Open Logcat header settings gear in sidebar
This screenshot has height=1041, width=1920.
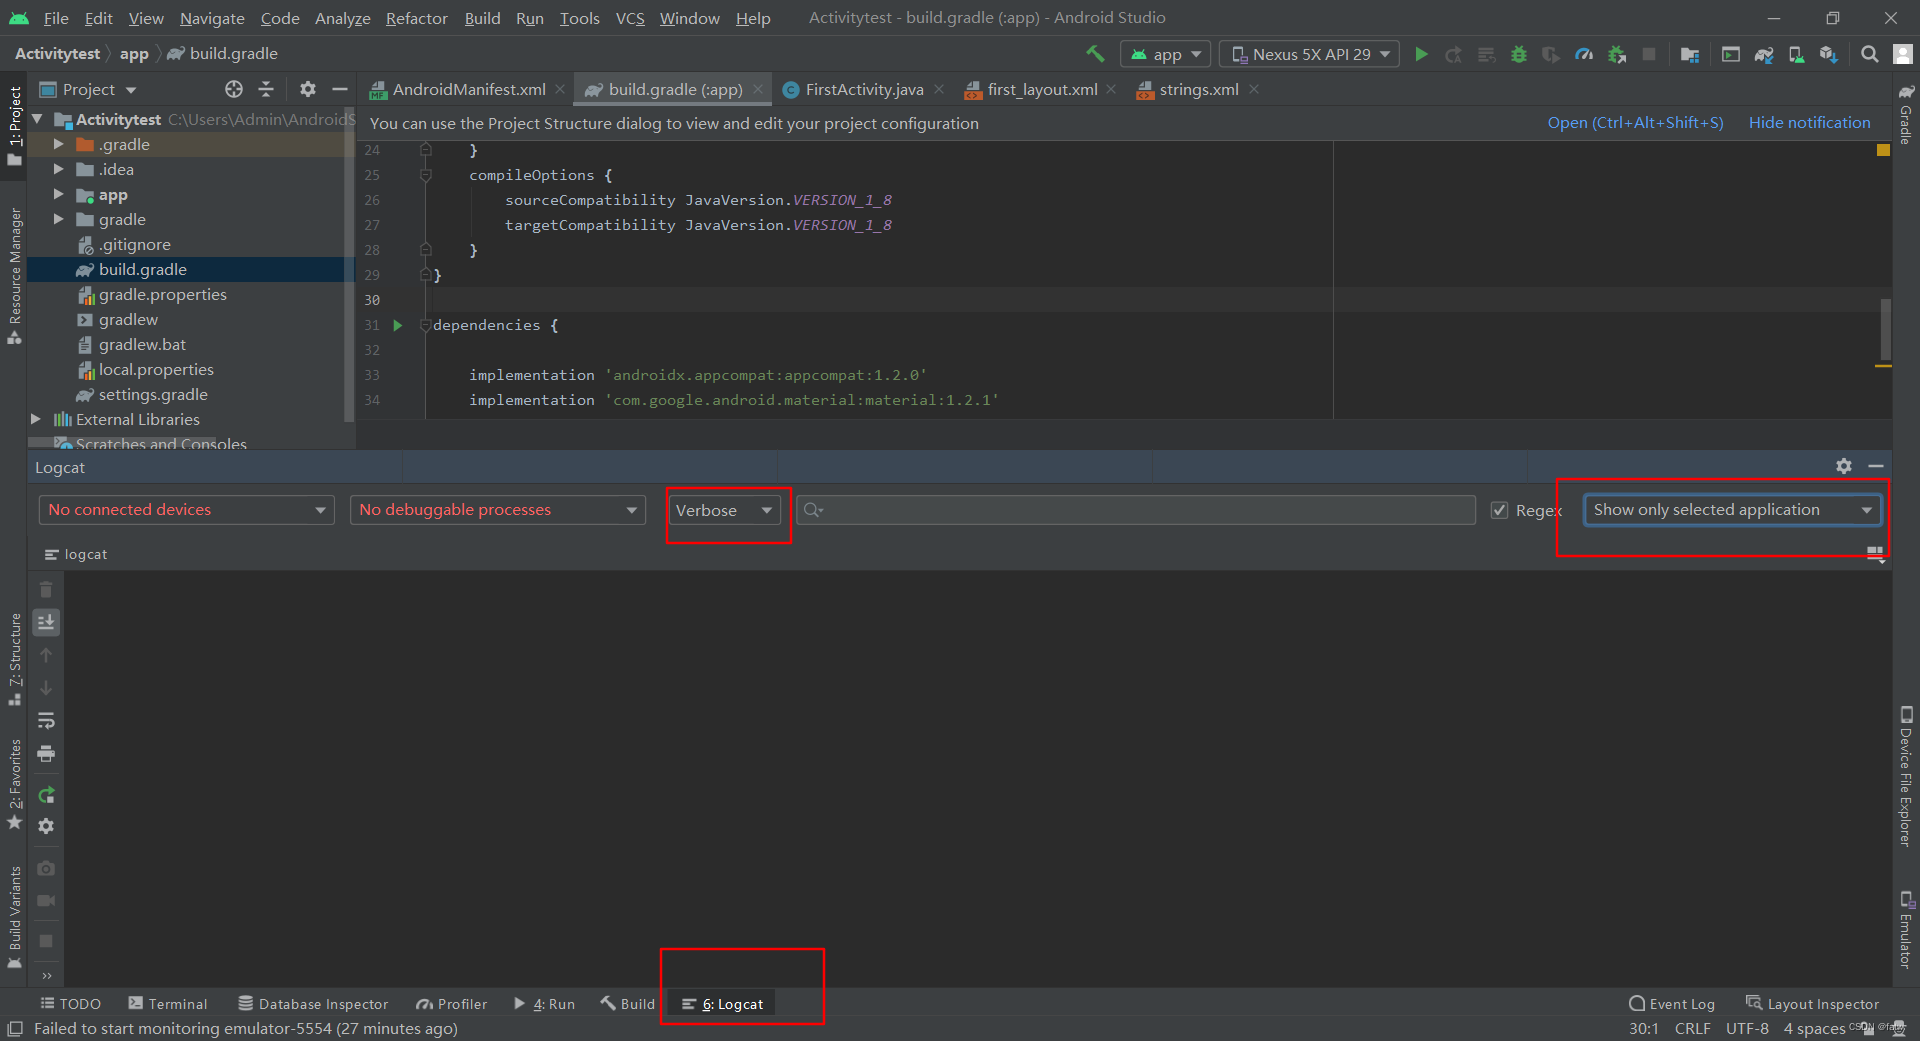(x=46, y=826)
